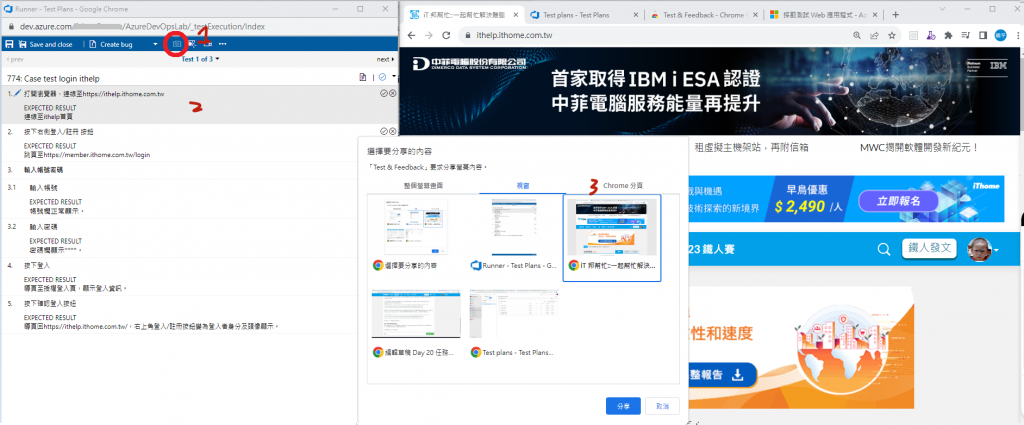The image size is (1024, 425).
Task: Mark step 1 as passed
Action: click(x=383, y=94)
